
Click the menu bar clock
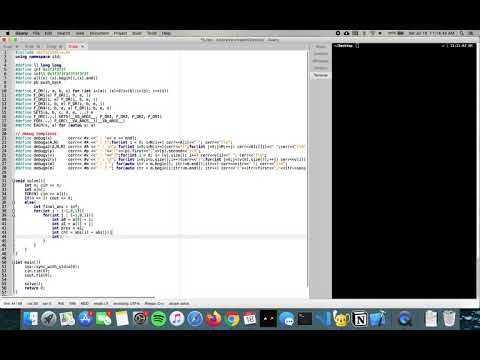point(431,33)
